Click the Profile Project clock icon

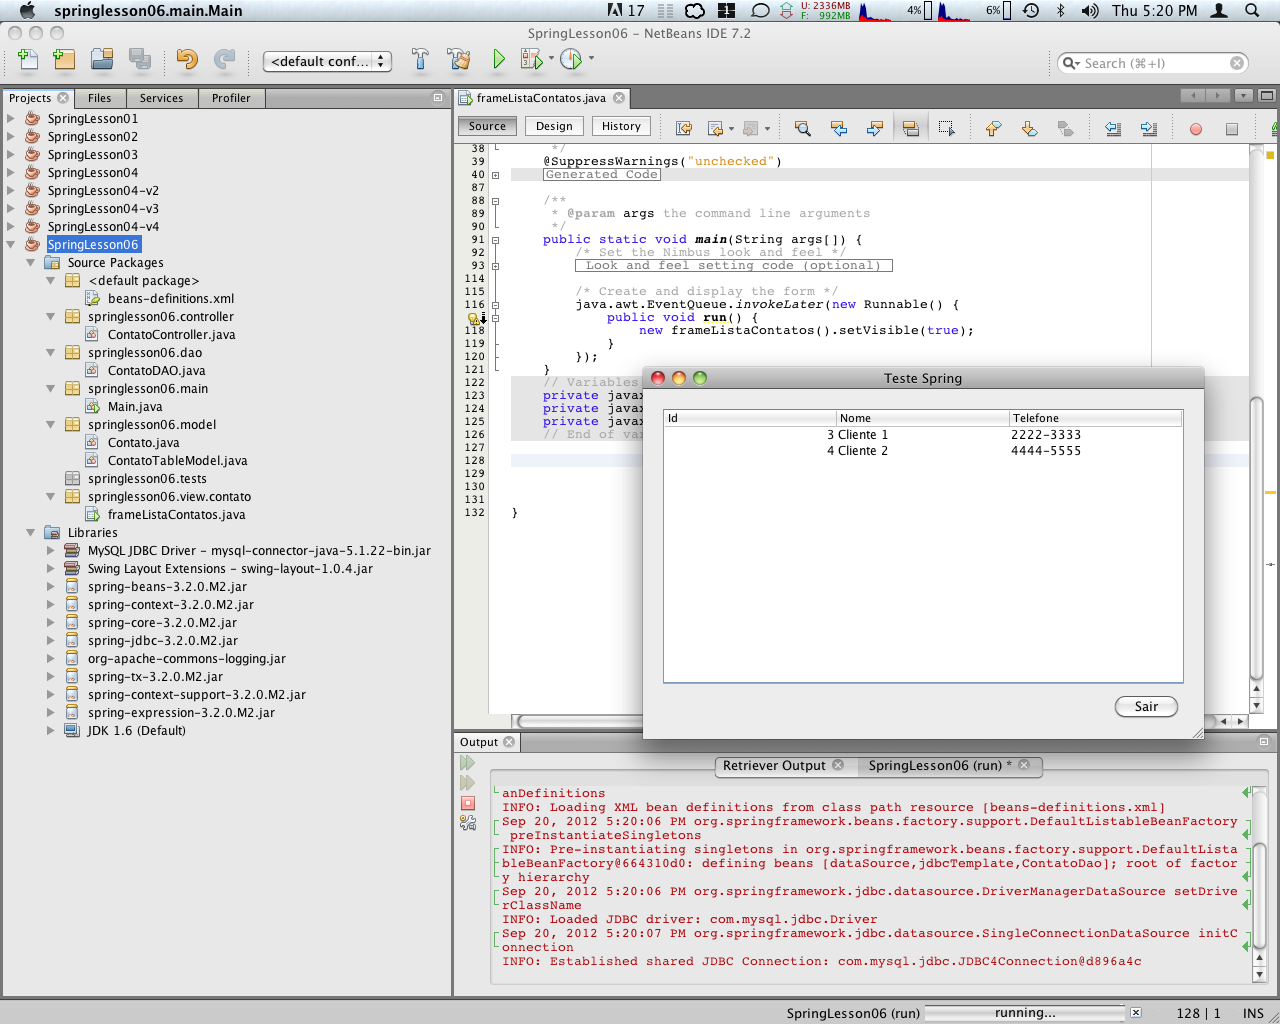click(x=571, y=60)
